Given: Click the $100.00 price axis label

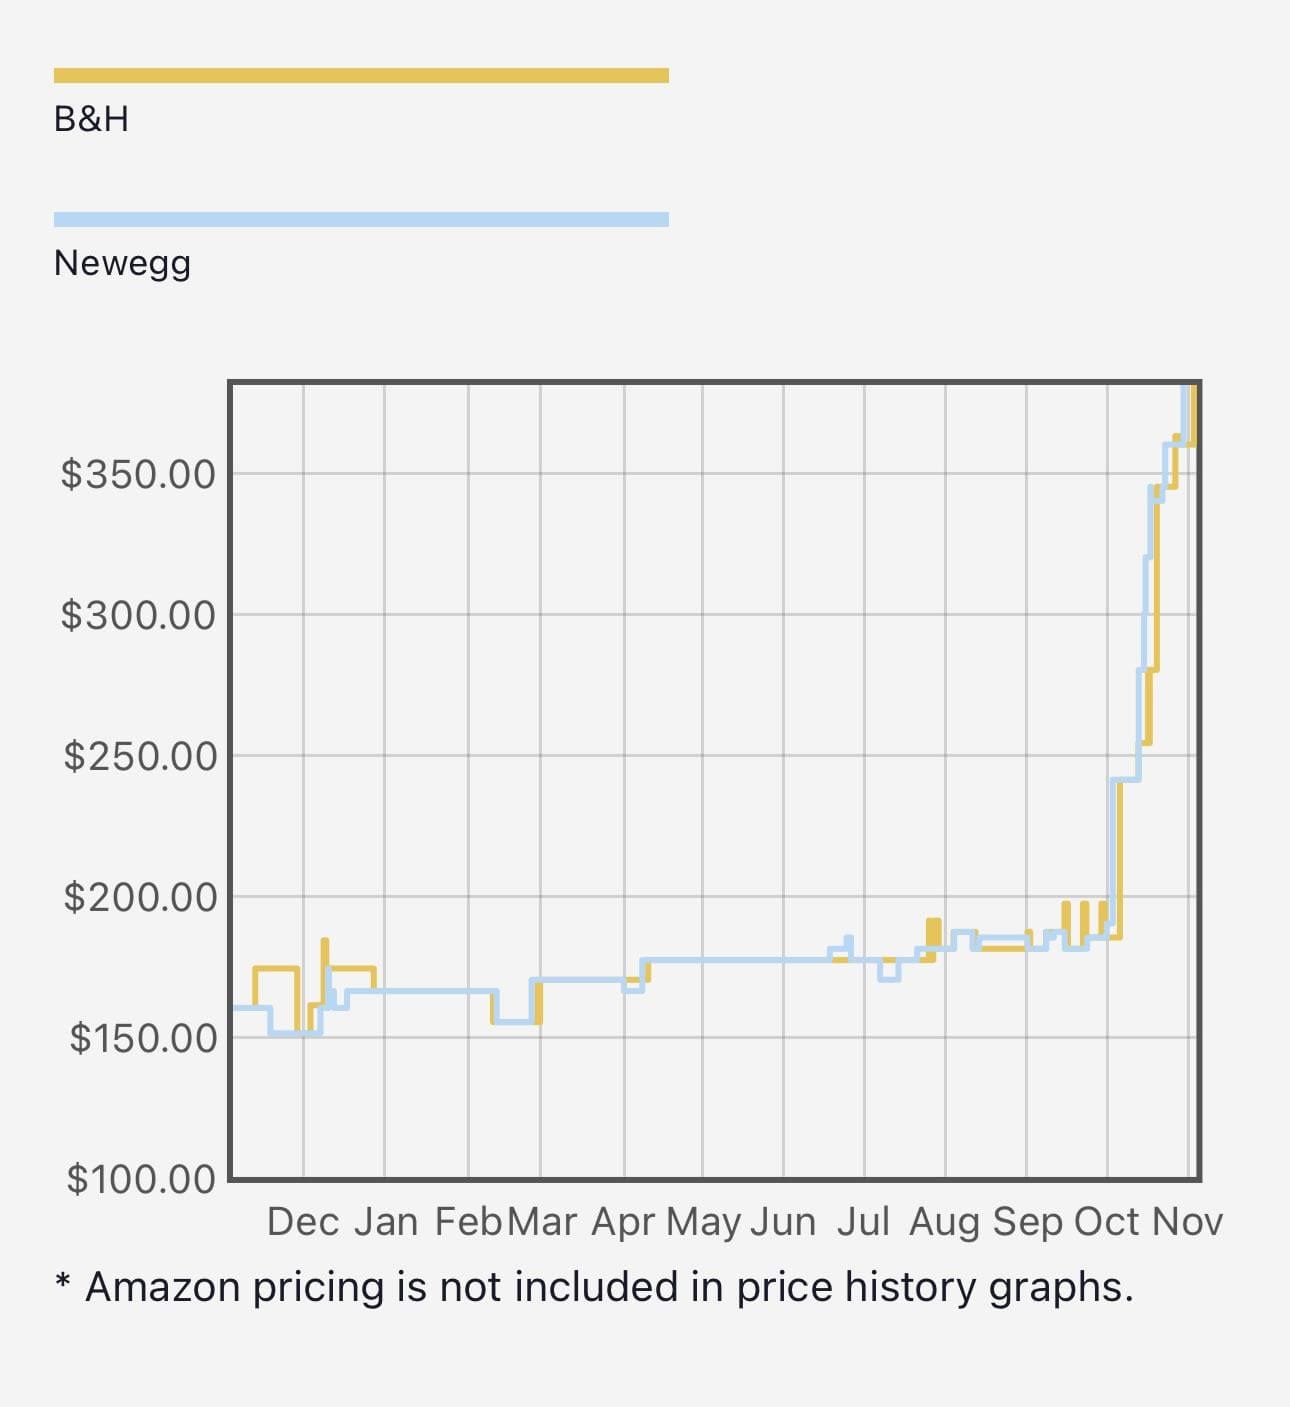Looking at the screenshot, I should click(141, 1179).
